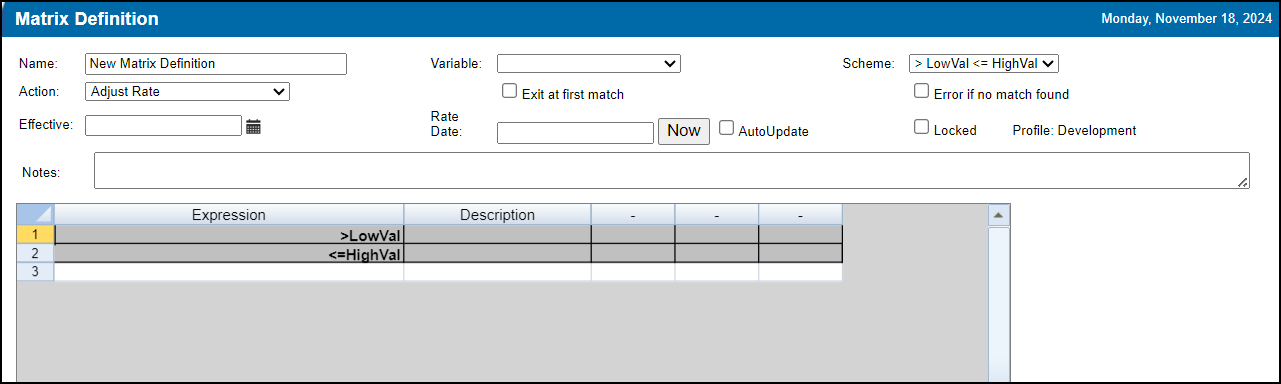Click the Effective date field

[164, 125]
